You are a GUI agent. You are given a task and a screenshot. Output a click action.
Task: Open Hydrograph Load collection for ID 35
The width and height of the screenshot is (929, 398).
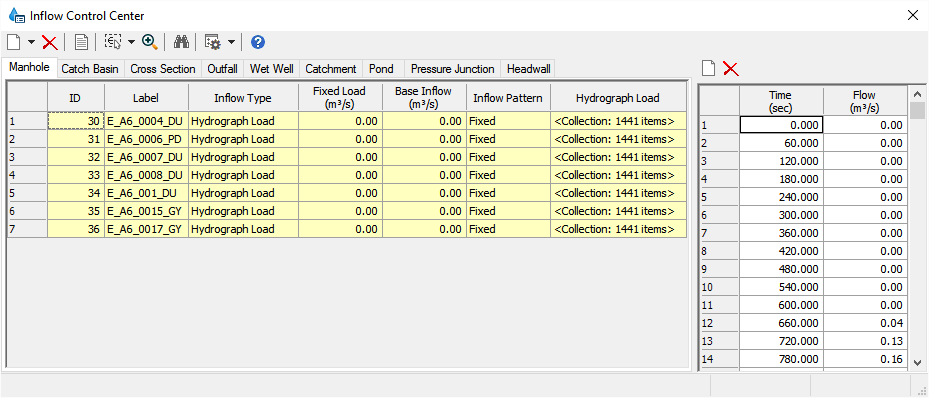(618, 211)
